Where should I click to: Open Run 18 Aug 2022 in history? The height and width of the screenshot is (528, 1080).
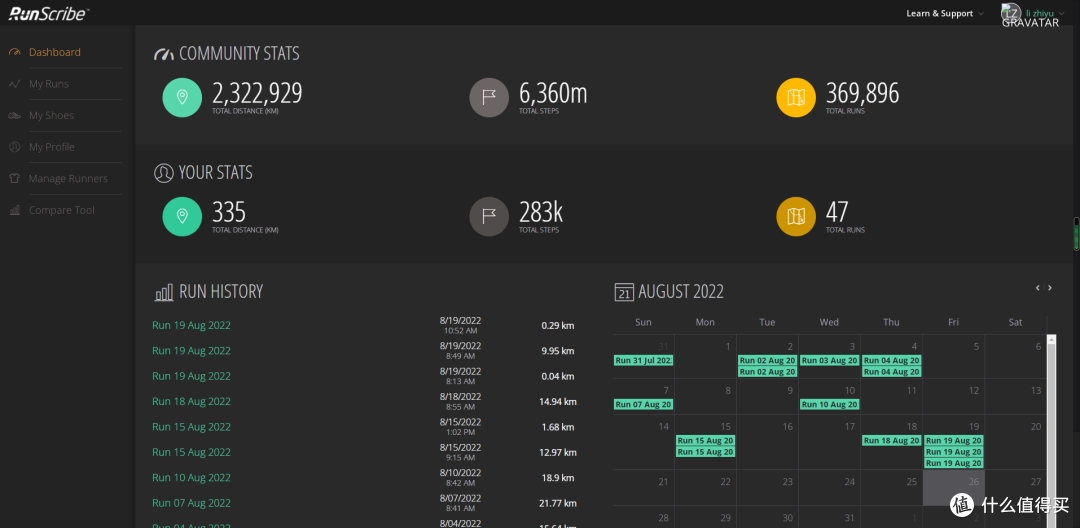click(191, 402)
